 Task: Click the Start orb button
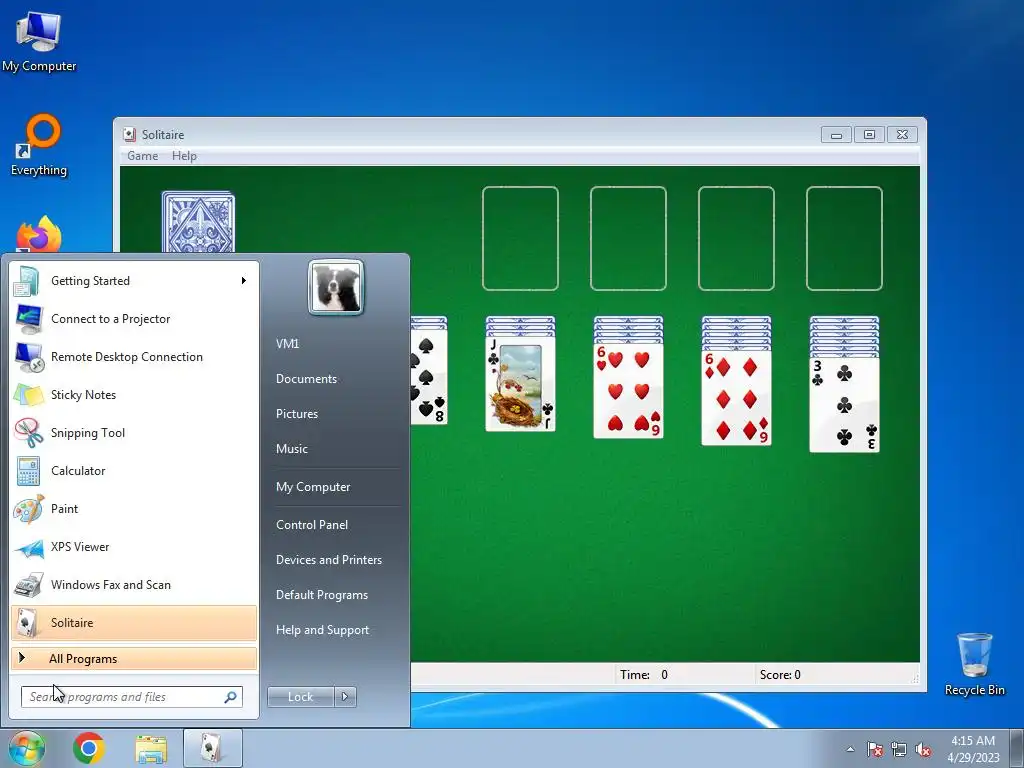coord(26,748)
